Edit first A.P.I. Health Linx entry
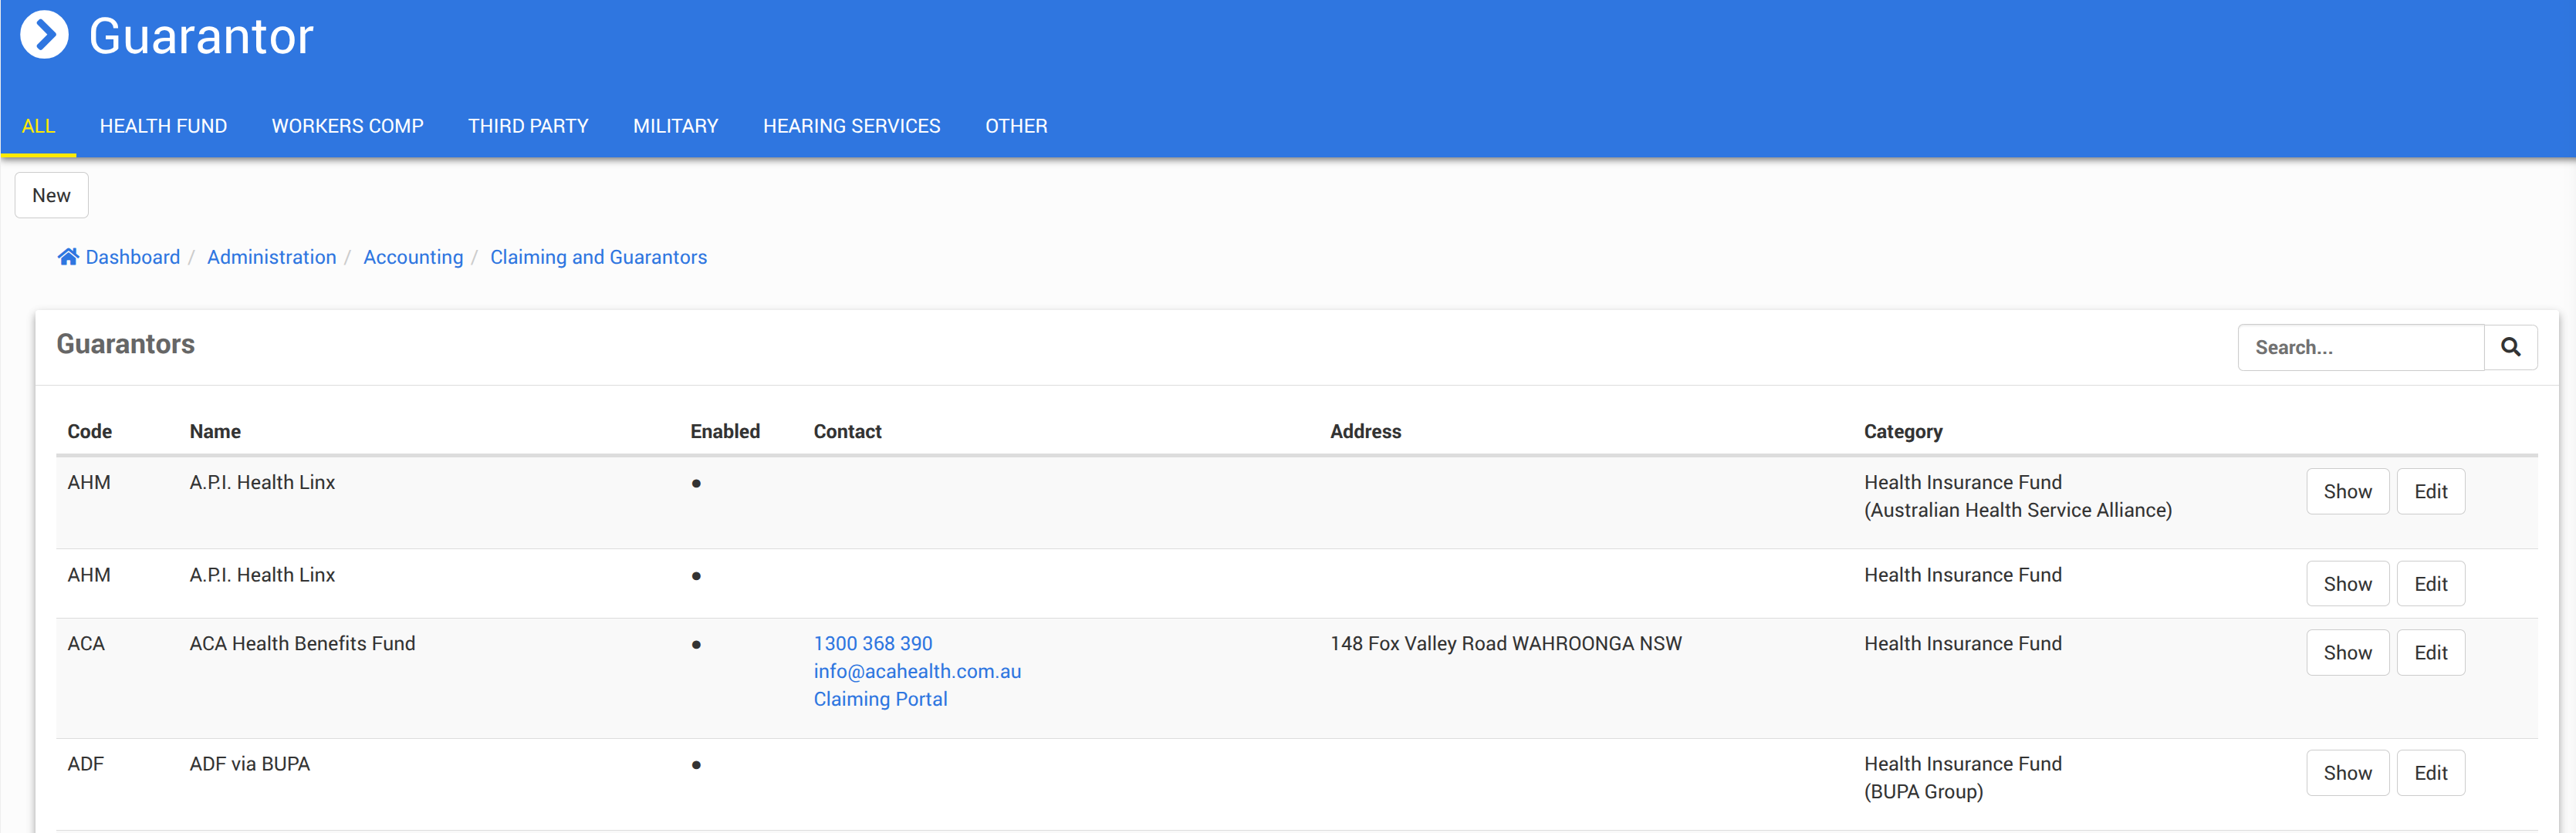2576x833 pixels. (2430, 491)
